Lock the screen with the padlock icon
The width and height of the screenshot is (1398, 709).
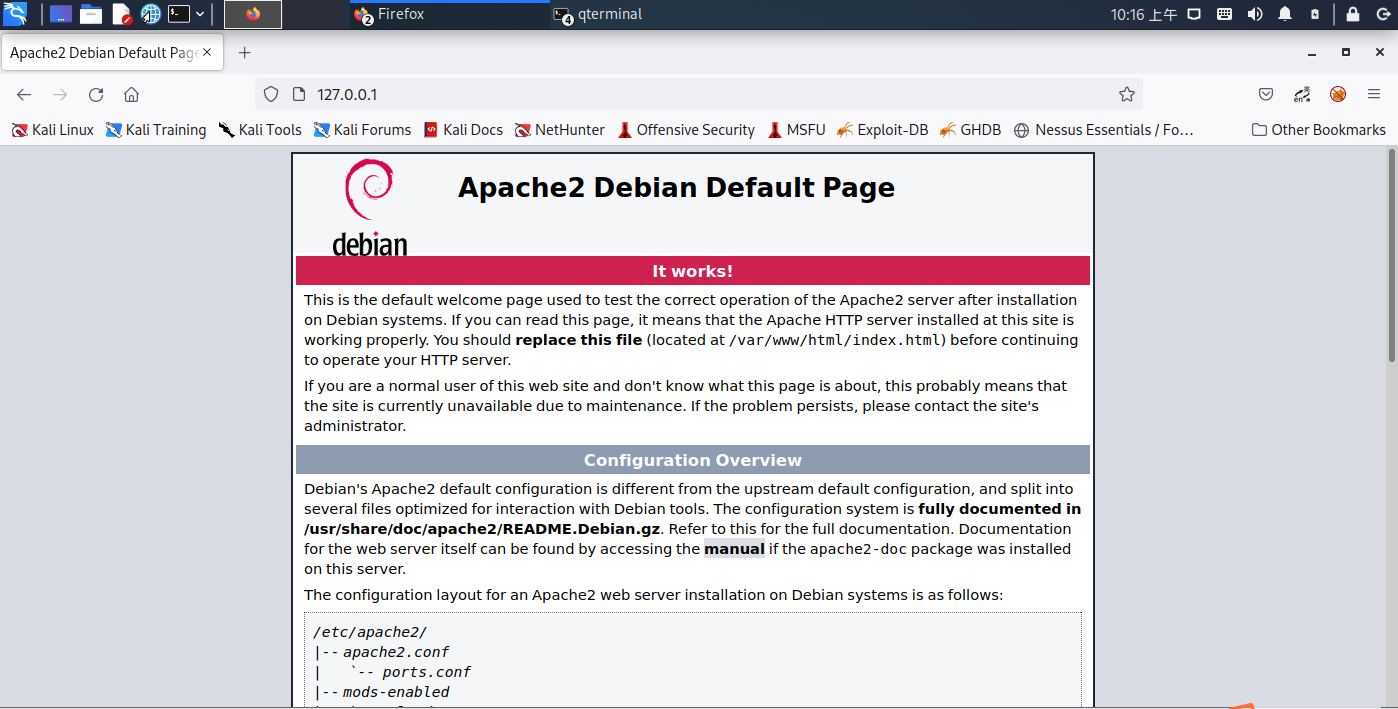tap(1353, 14)
